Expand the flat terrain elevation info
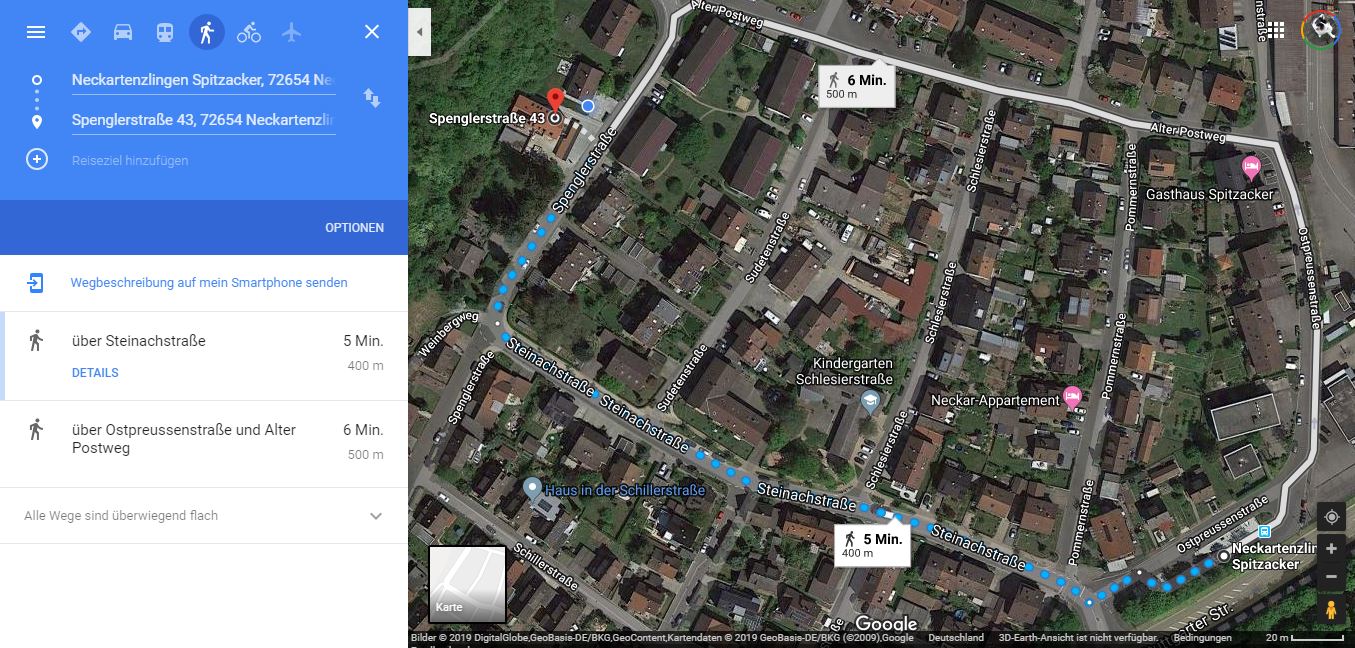1355x648 pixels. [376, 516]
